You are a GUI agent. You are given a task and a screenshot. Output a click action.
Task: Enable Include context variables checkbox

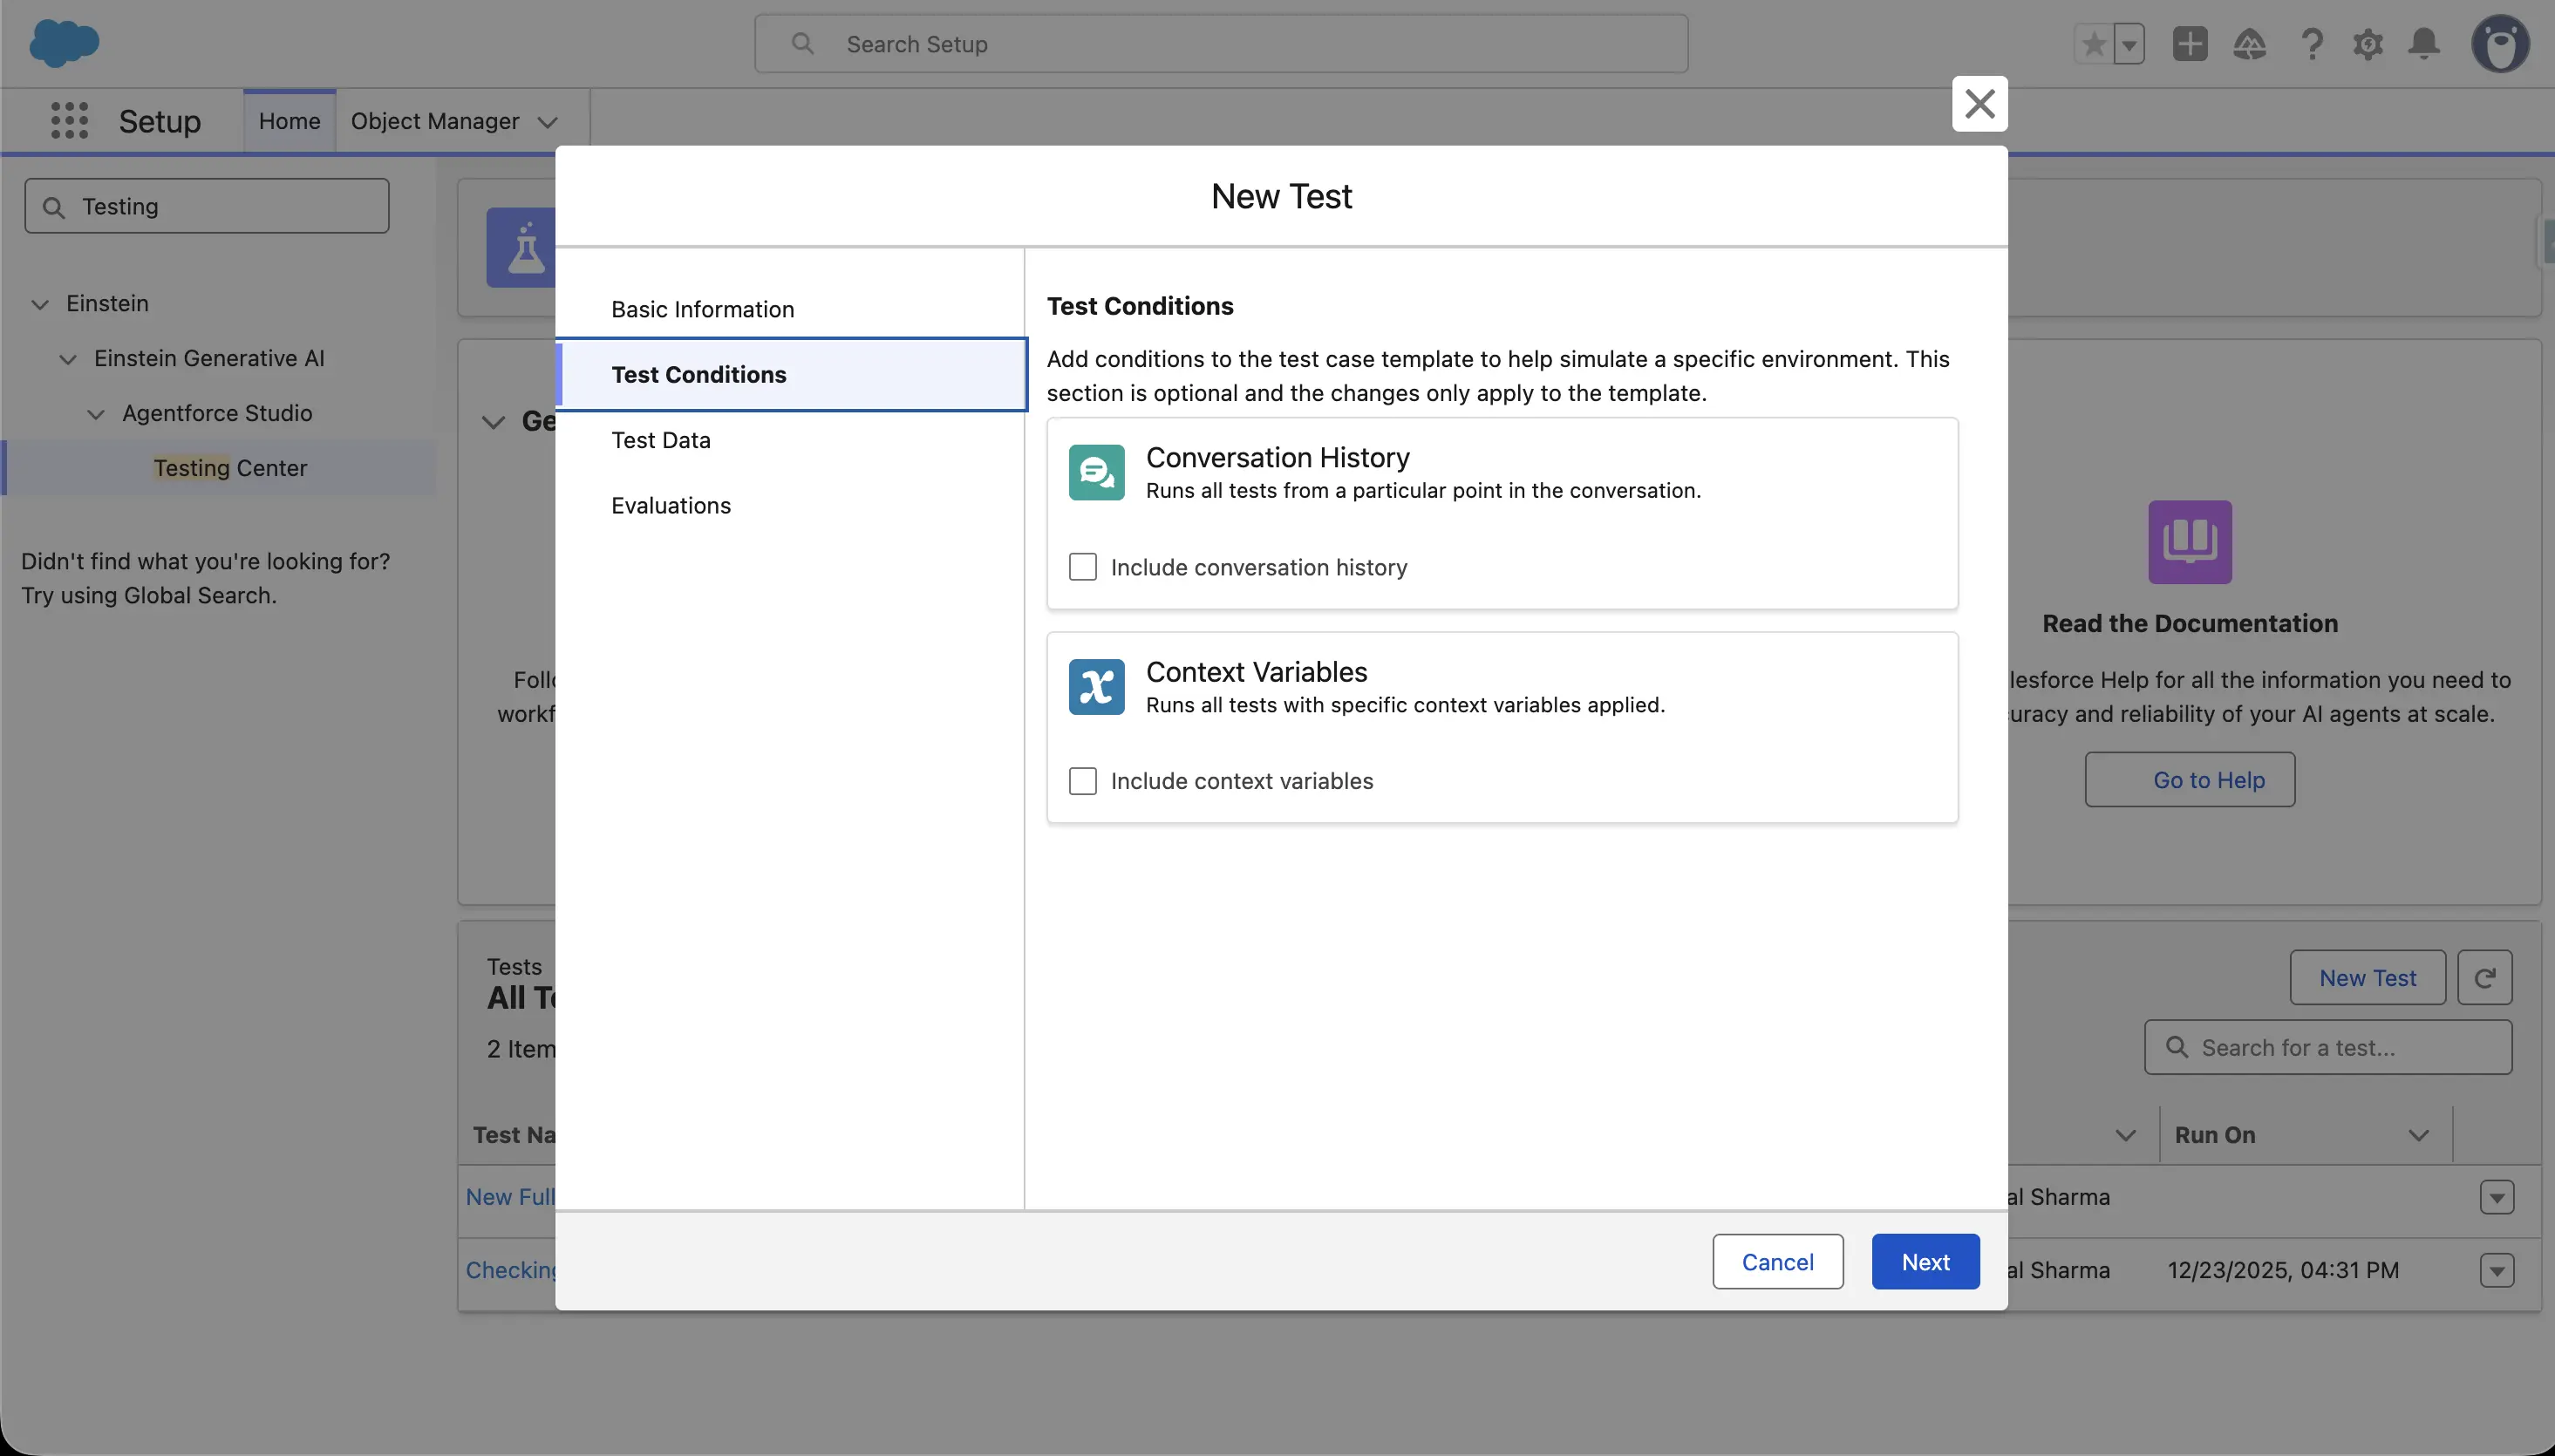1083,781
